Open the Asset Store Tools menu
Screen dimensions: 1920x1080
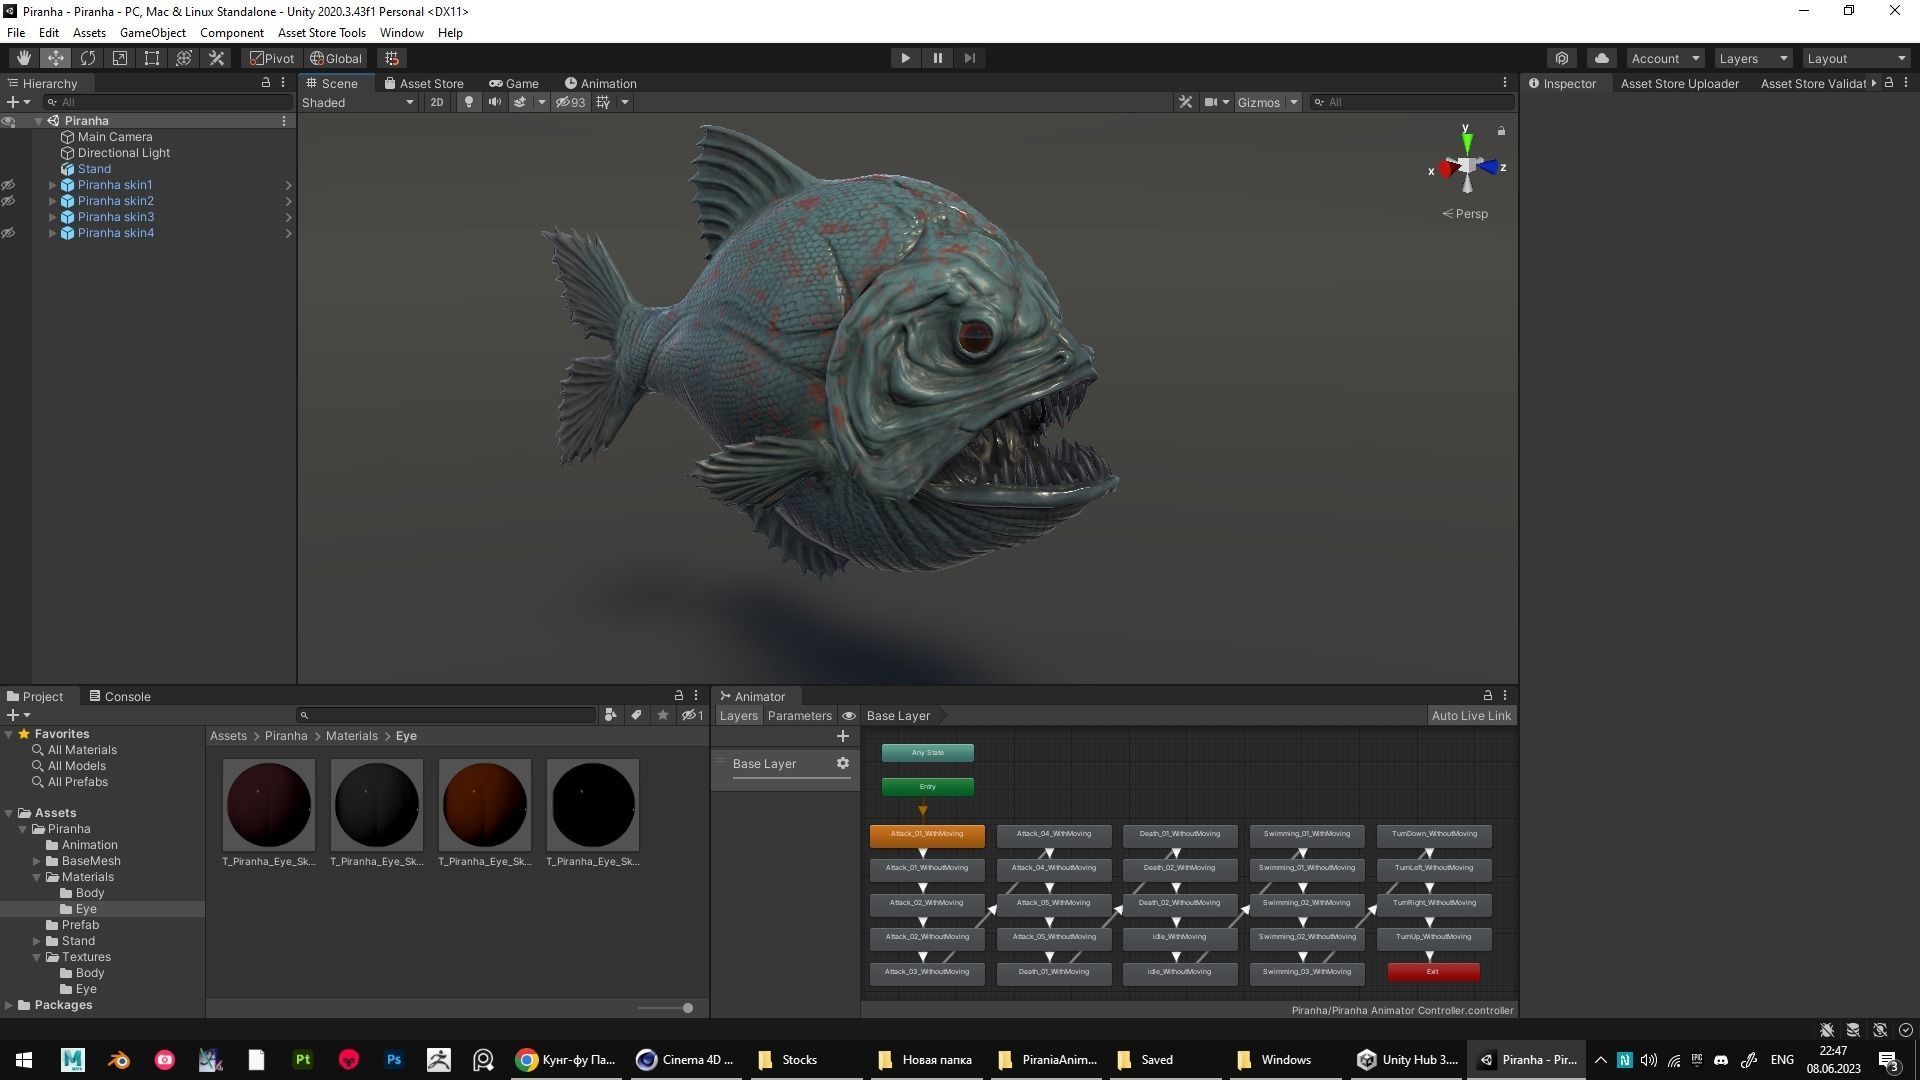(x=322, y=32)
